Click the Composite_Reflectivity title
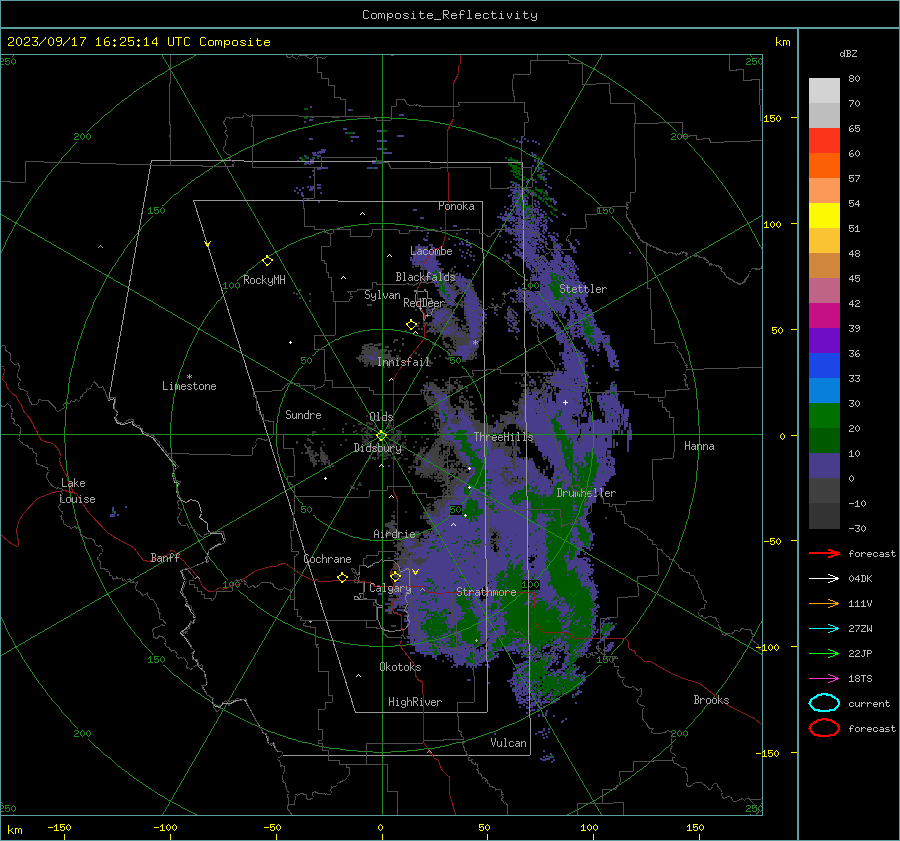The width and height of the screenshot is (900, 841). click(450, 15)
